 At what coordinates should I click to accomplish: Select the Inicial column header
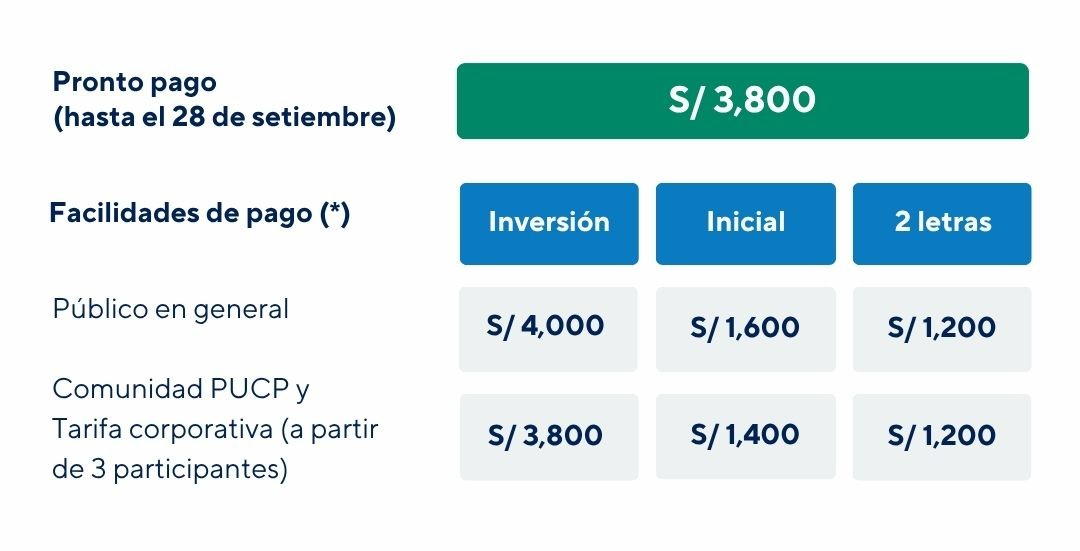746,224
